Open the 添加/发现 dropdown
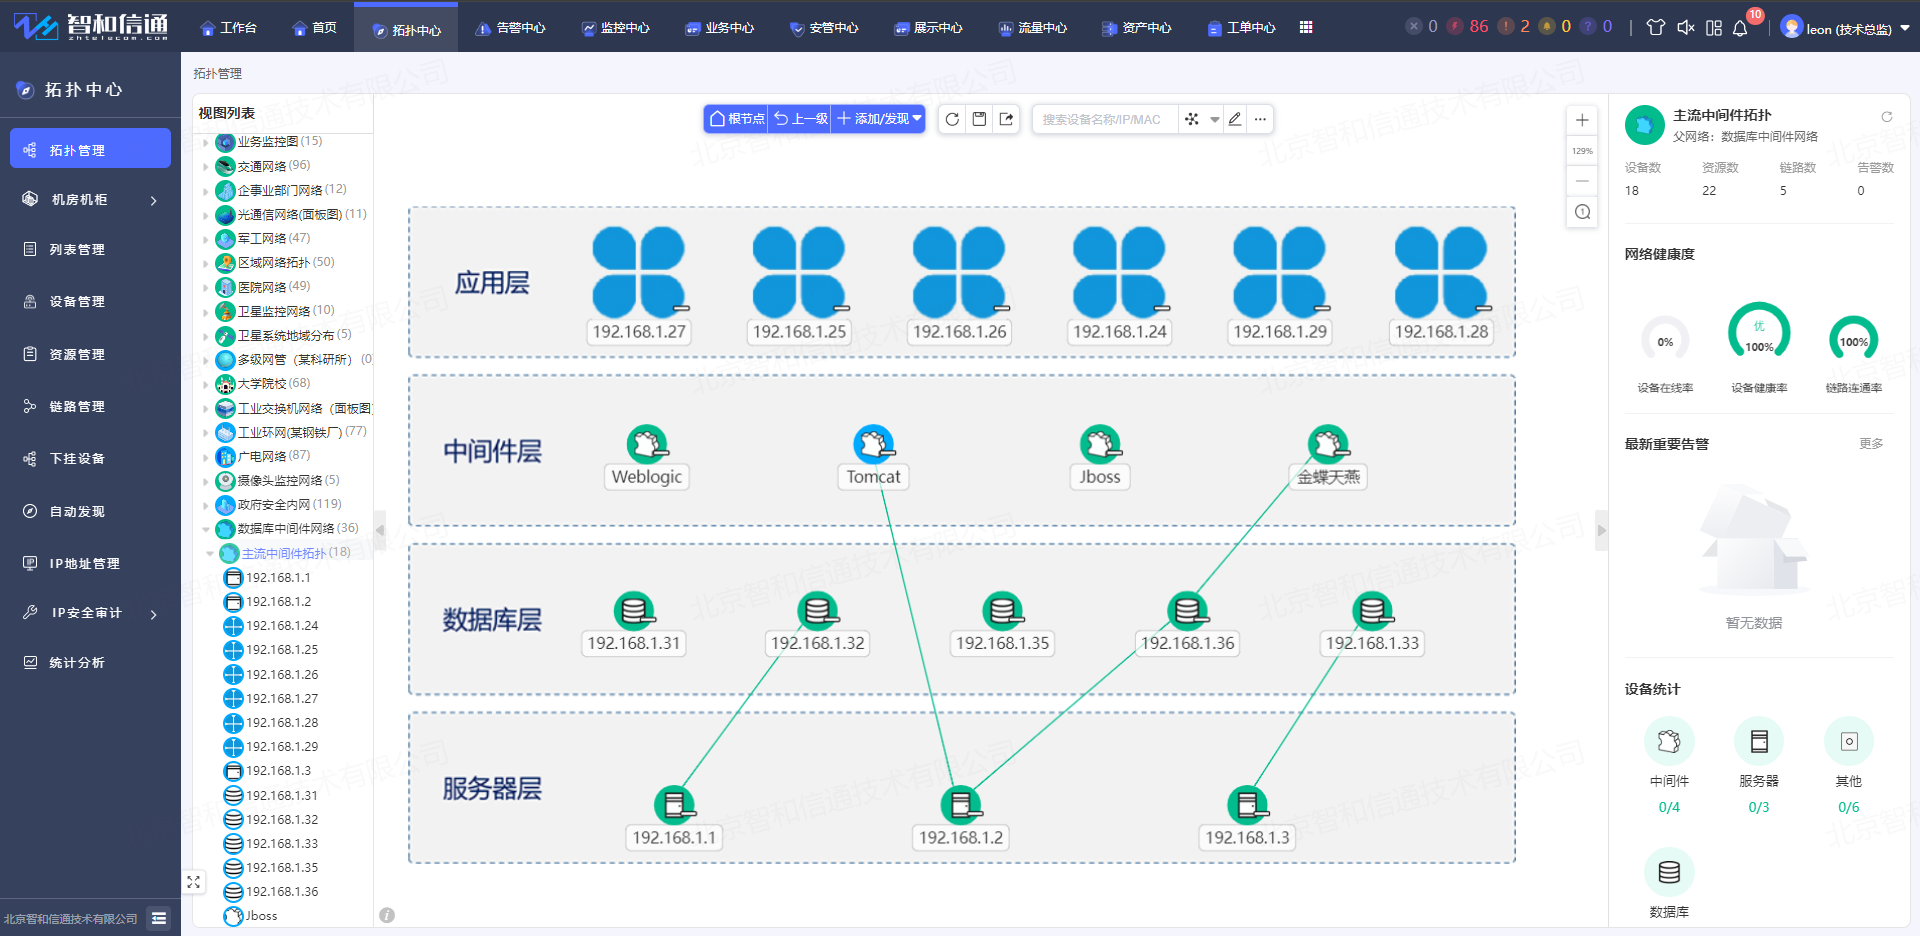Image resolution: width=1920 pixels, height=936 pixels. click(x=879, y=119)
